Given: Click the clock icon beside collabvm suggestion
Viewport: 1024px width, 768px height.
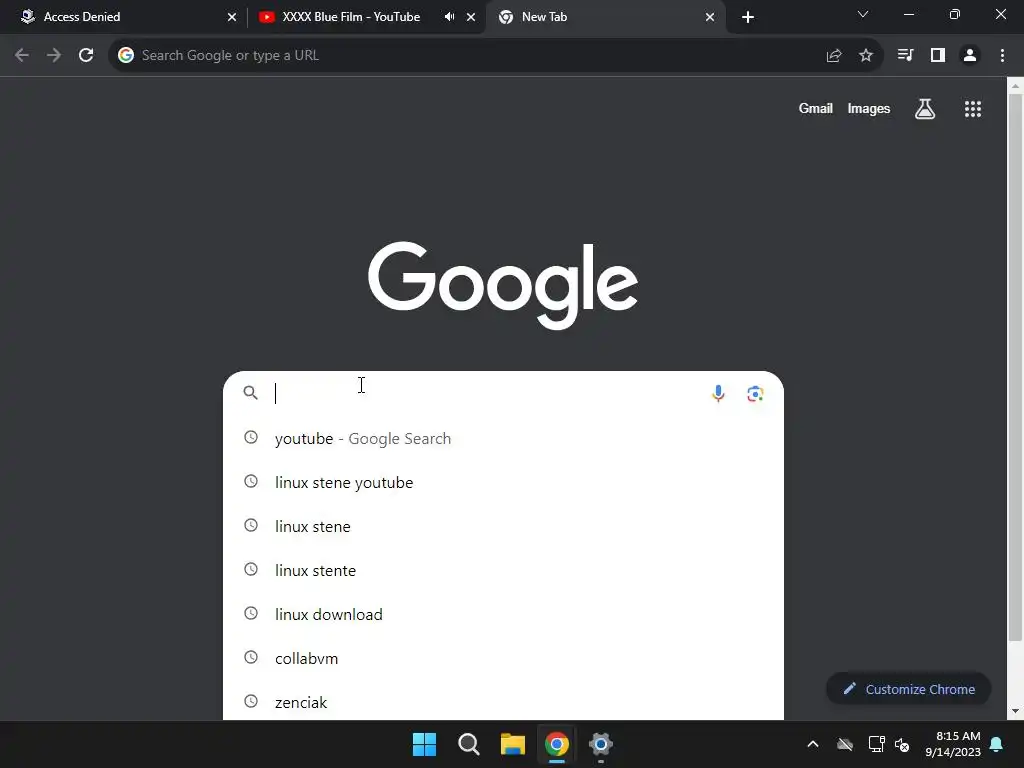Looking at the screenshot, I should pyautogui.click(x=251, y=657).
